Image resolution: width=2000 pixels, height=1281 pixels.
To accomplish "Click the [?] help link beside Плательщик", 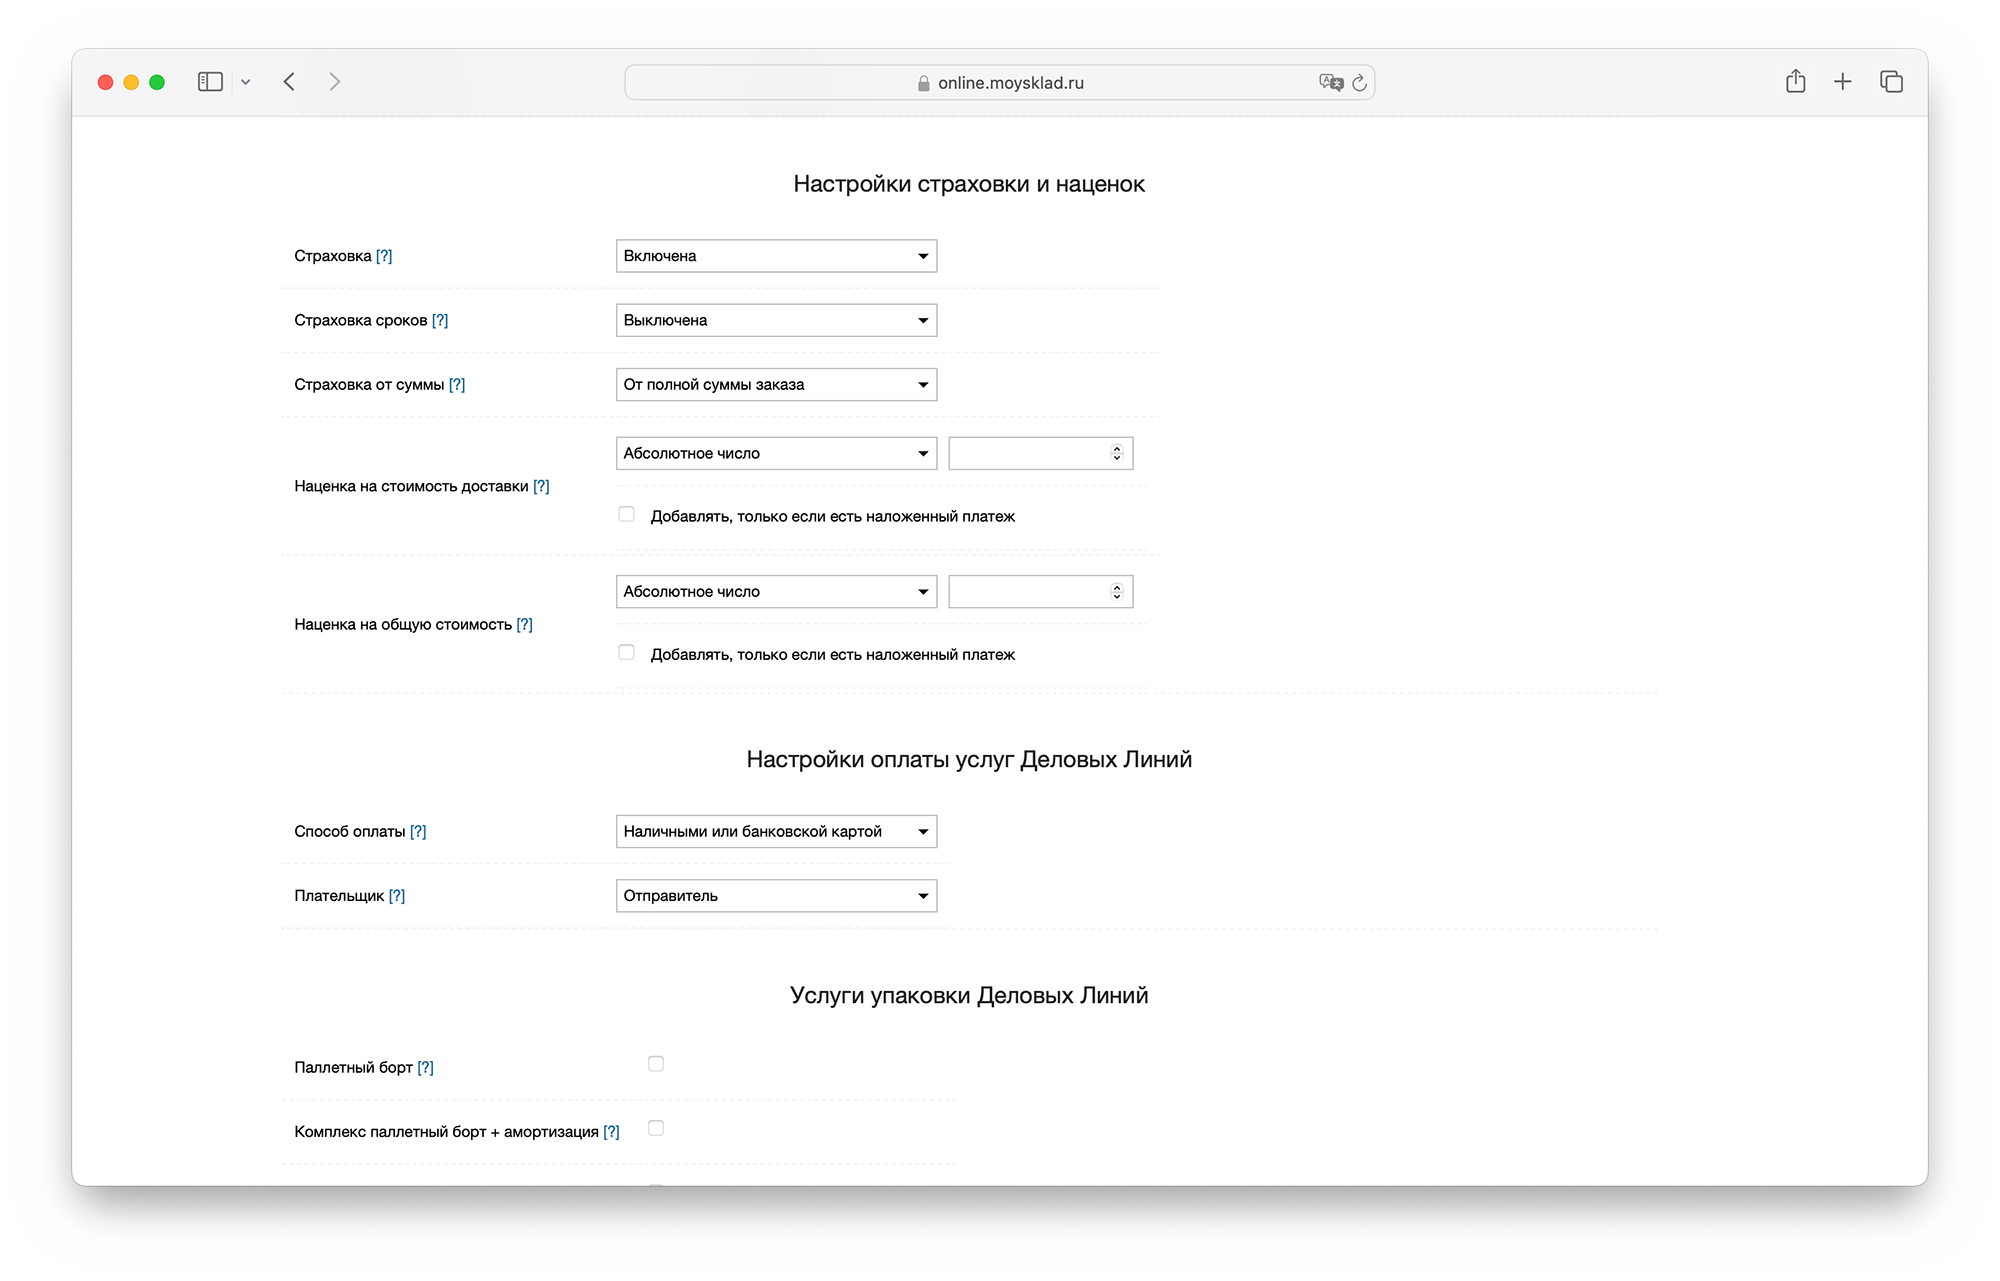I will click(397, 896).
